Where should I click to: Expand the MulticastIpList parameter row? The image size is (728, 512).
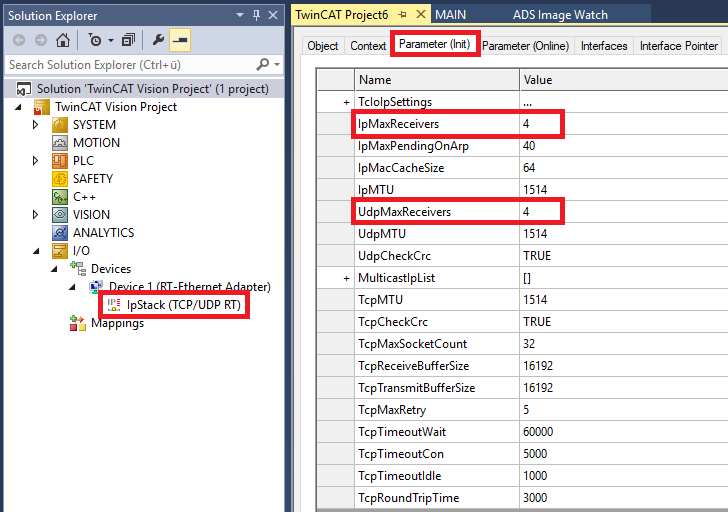coord(346,278)
